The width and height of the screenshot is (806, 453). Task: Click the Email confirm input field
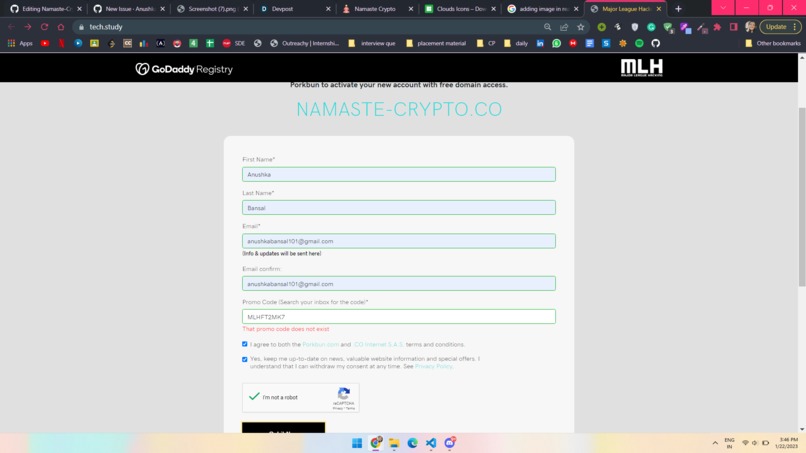click(x=398, y=284)
